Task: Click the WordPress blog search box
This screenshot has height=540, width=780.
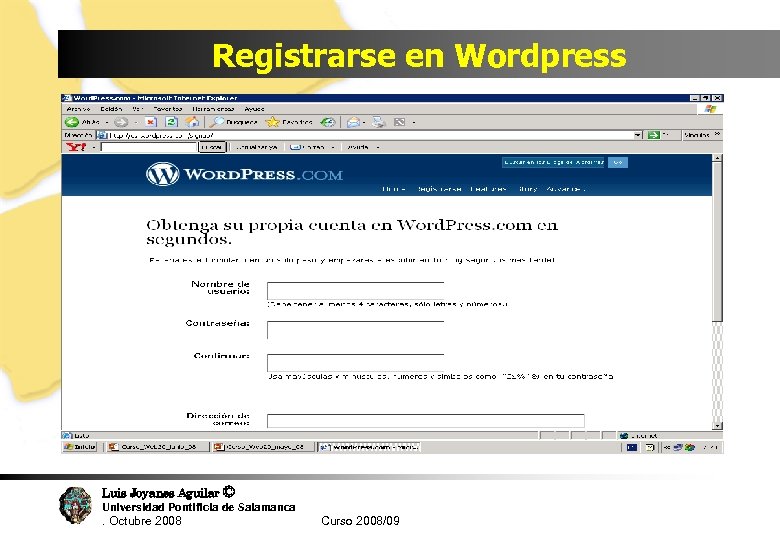Action: [553, 162]
